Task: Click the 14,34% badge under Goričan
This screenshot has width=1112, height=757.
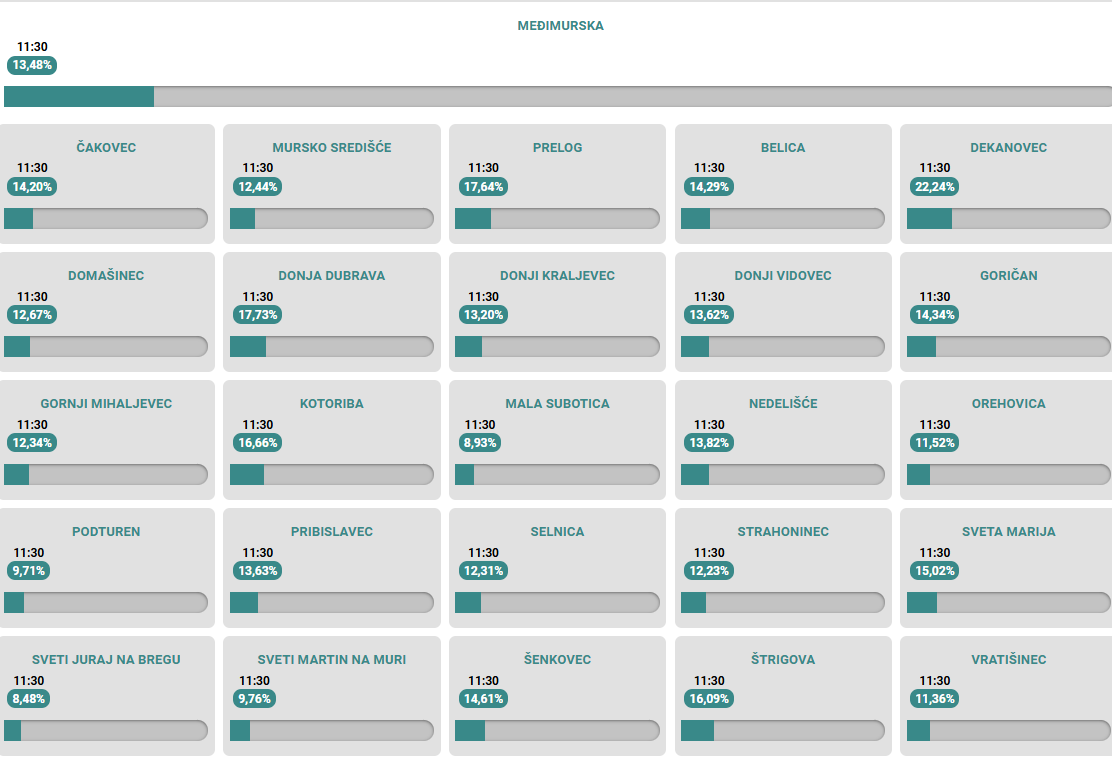Action: coord(932,315)
